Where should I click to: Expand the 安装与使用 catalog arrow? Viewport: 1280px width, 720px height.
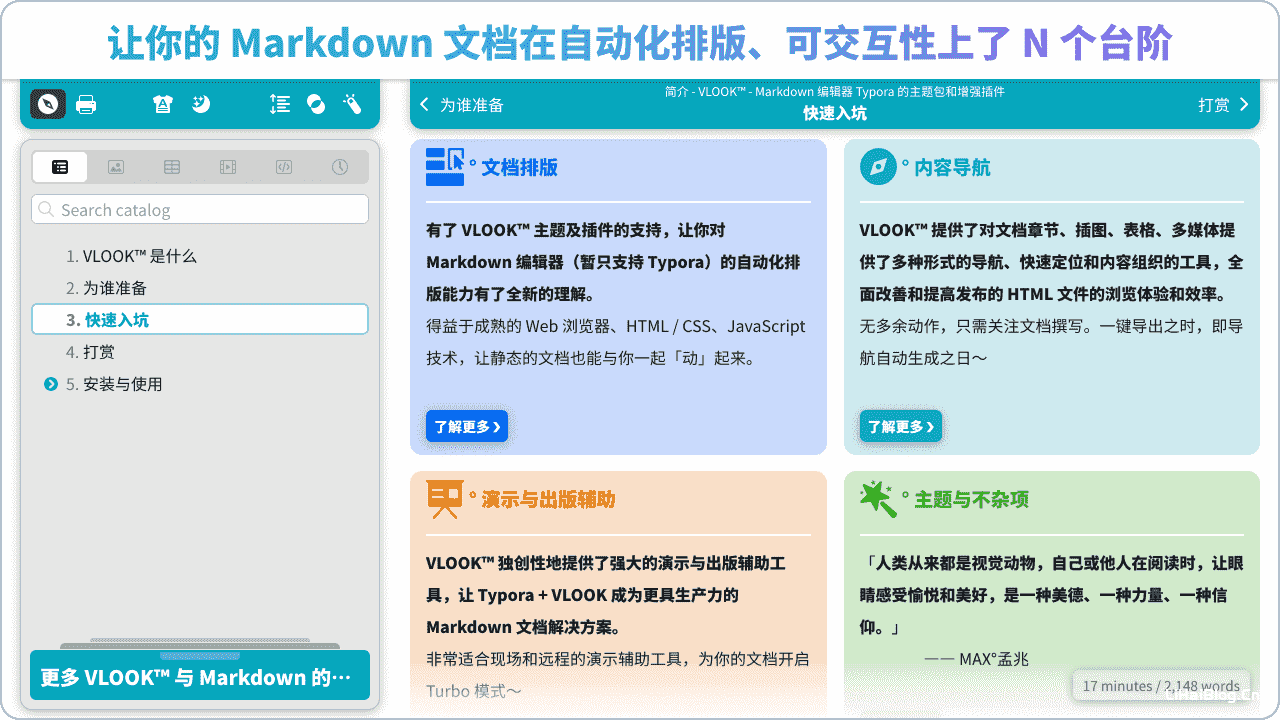tap(51, 384)
